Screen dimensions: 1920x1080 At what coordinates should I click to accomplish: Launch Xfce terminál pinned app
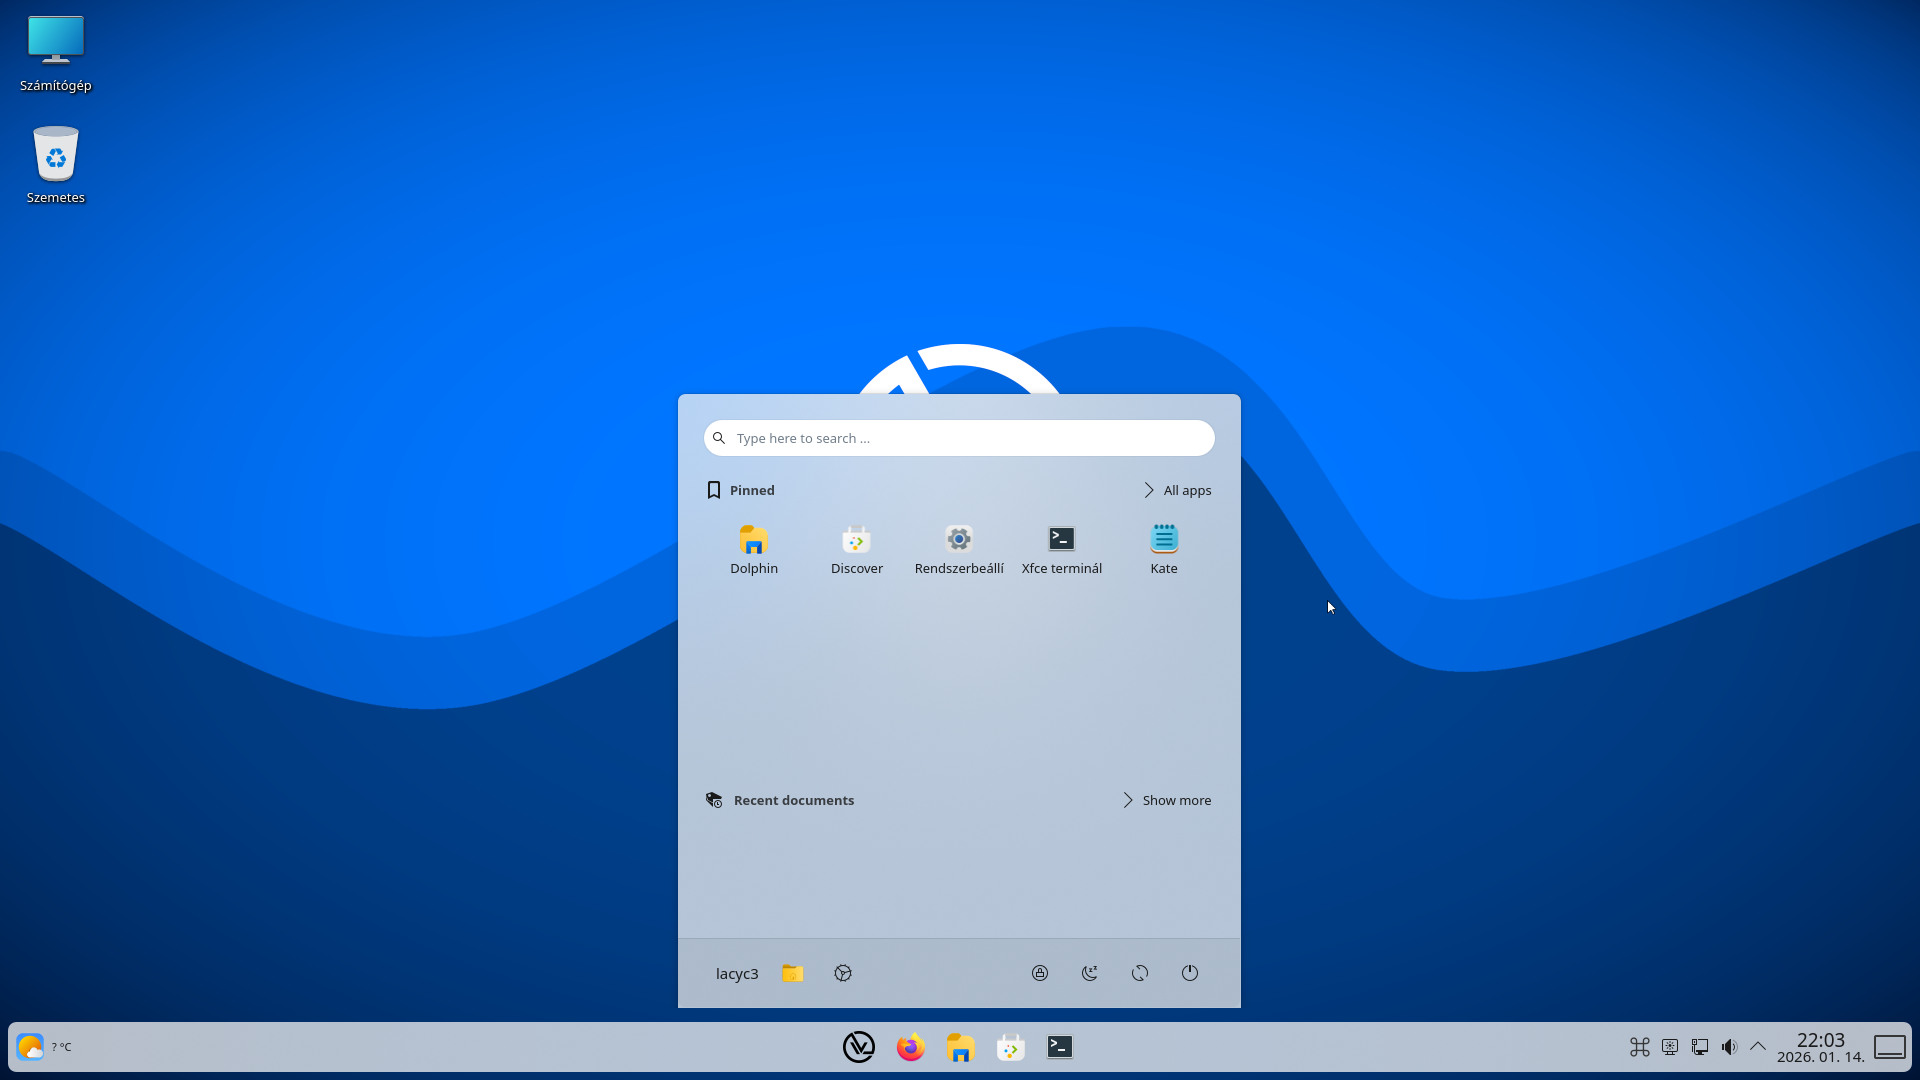coord(1061,548)
